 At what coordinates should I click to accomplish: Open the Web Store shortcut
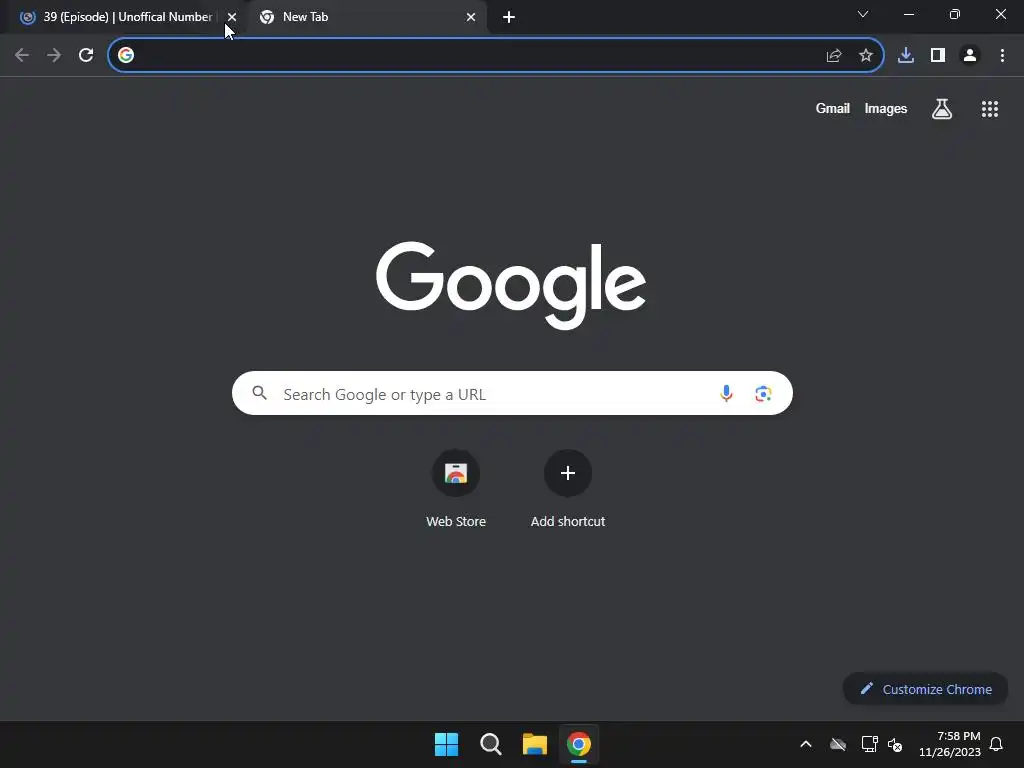(x=456, y=488)
